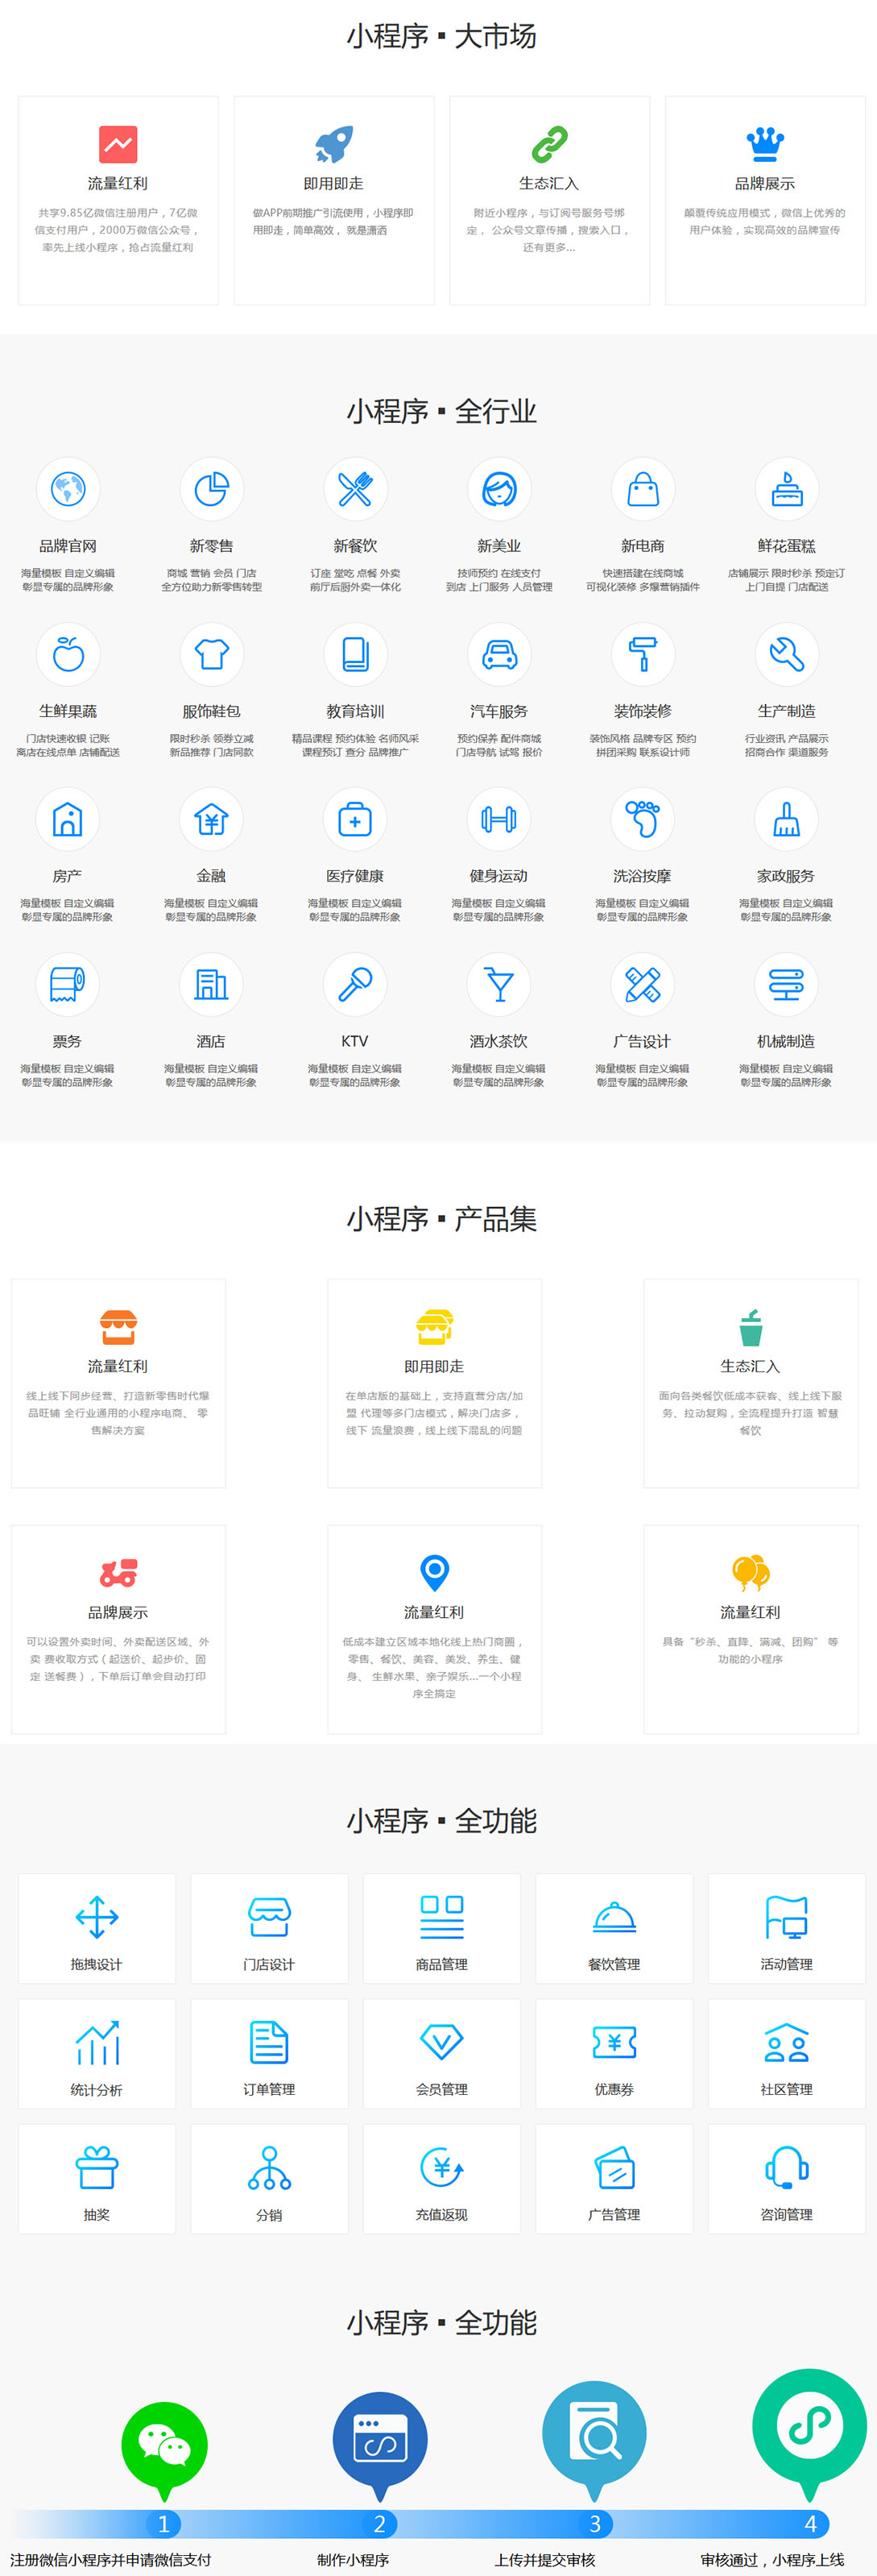877x2576 pixels.
Task: Choose the 餐饮管理 function card
Action: [x=614, y=1928]
